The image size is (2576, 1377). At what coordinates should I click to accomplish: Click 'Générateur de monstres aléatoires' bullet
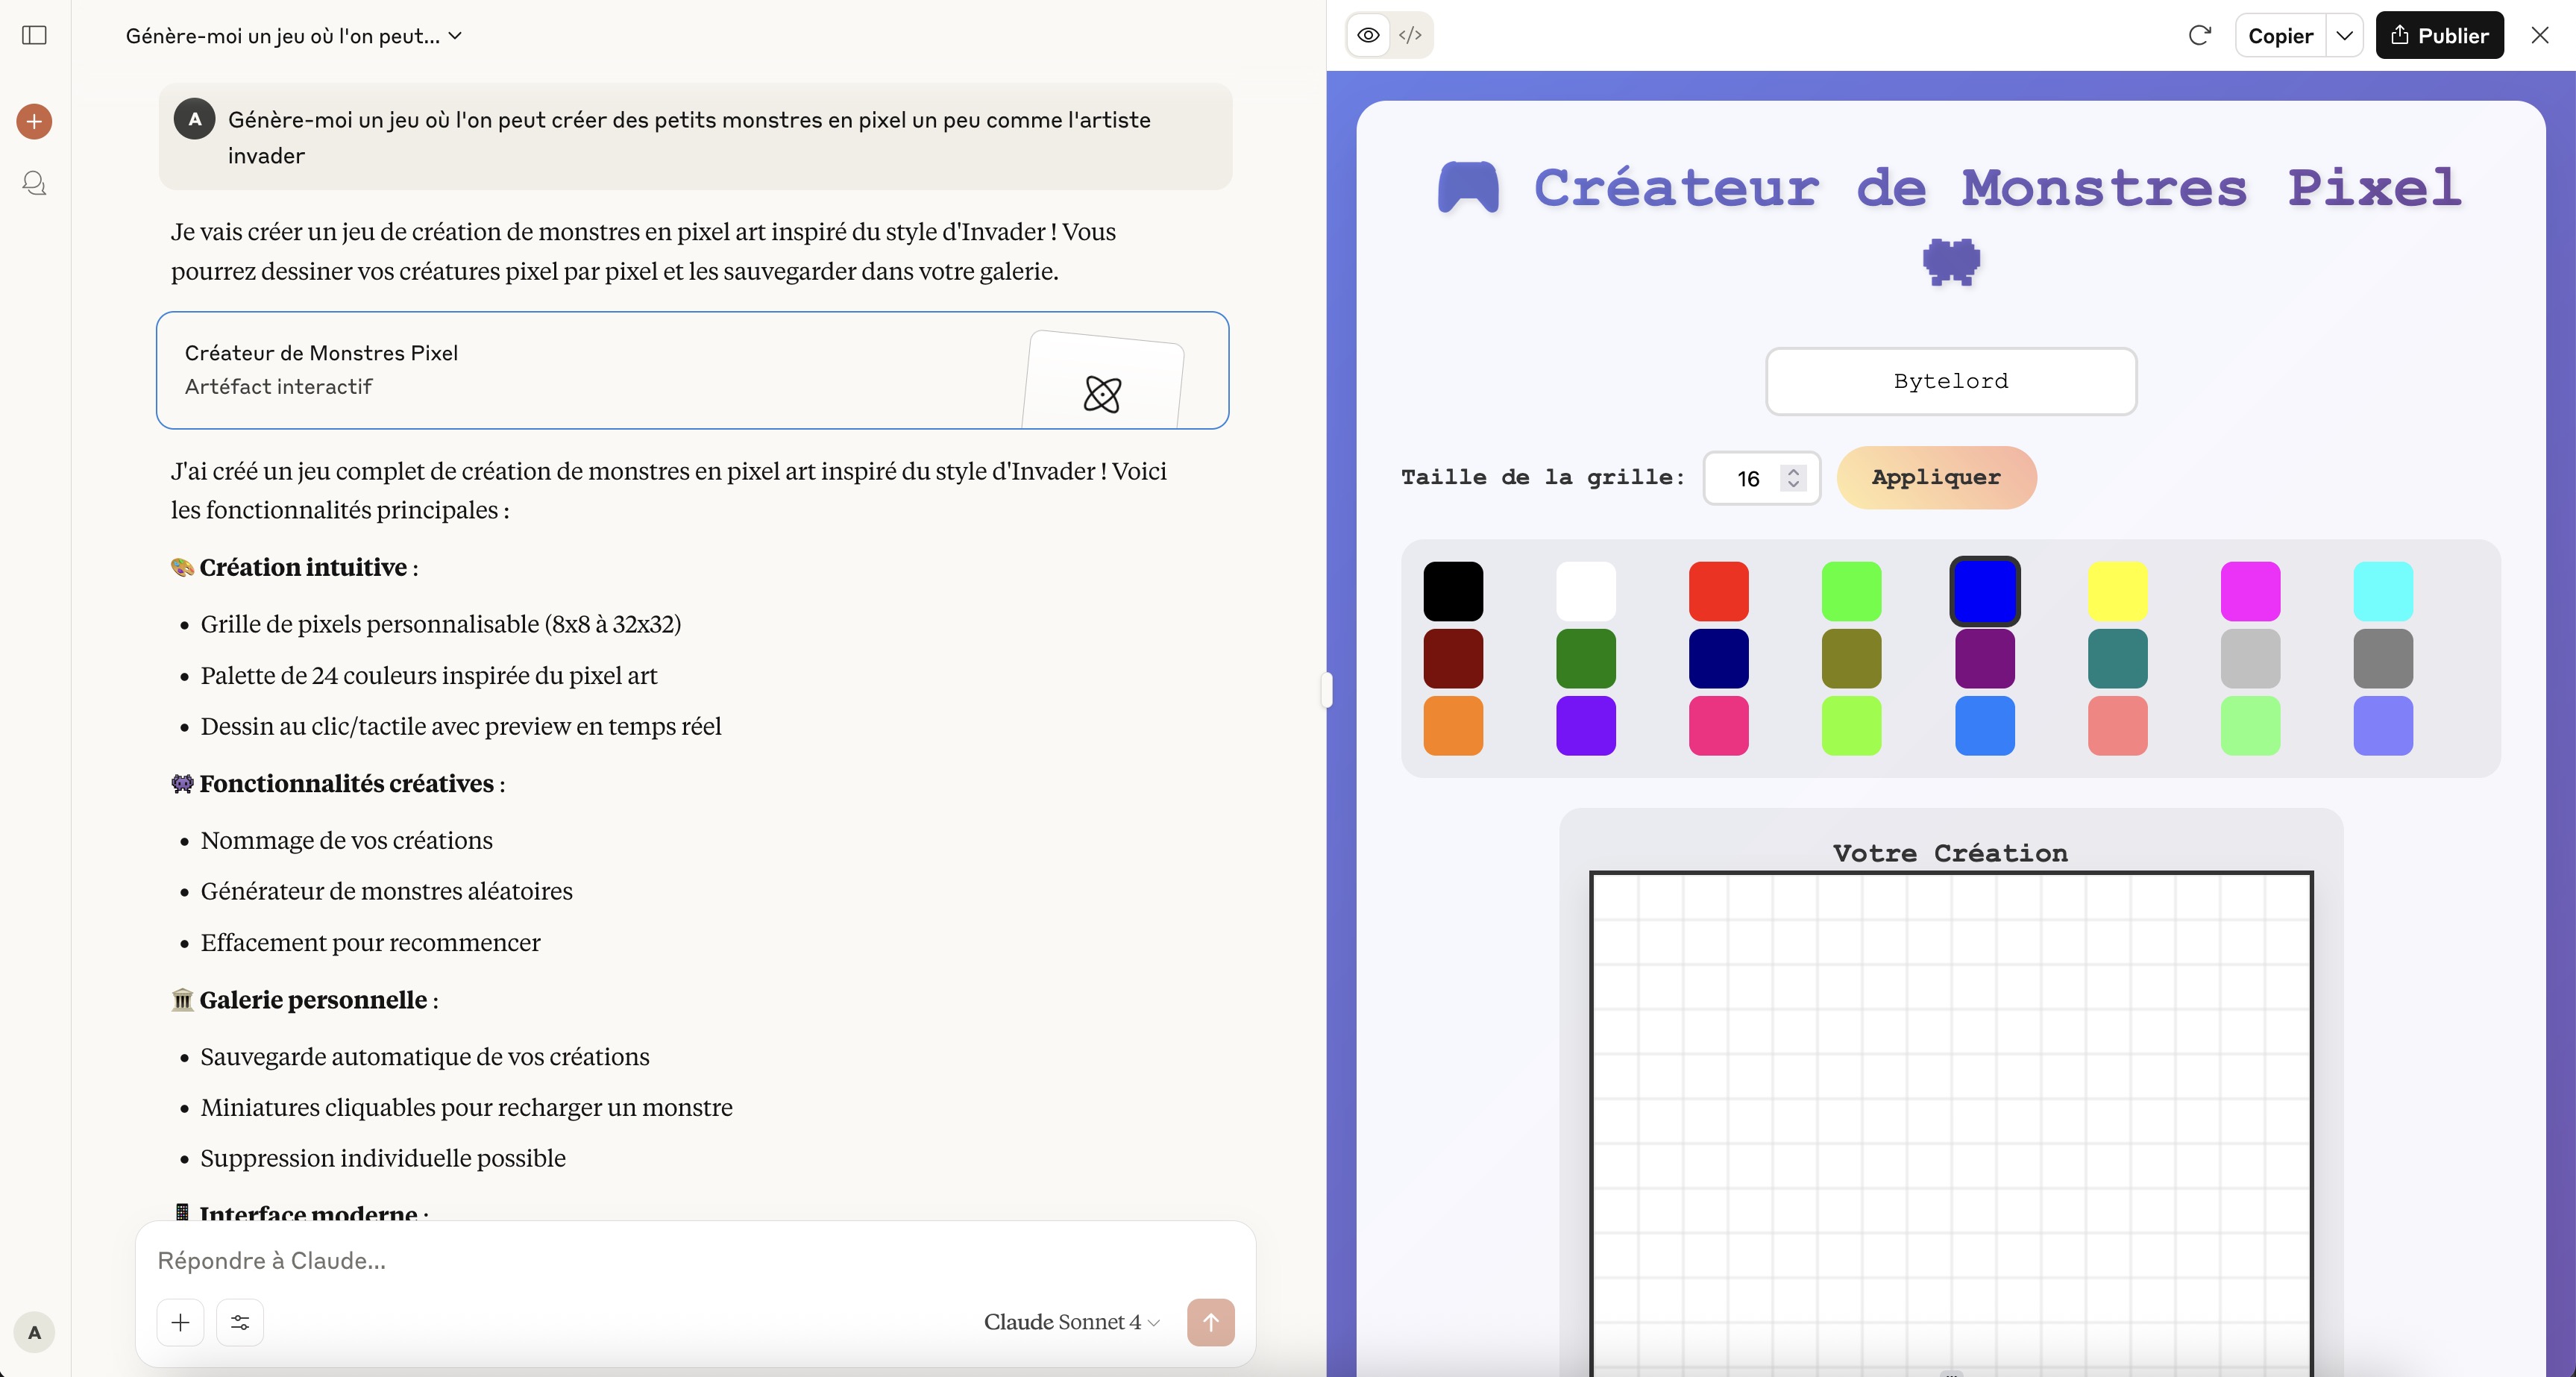pyautogui.click(x=386, y=891)
